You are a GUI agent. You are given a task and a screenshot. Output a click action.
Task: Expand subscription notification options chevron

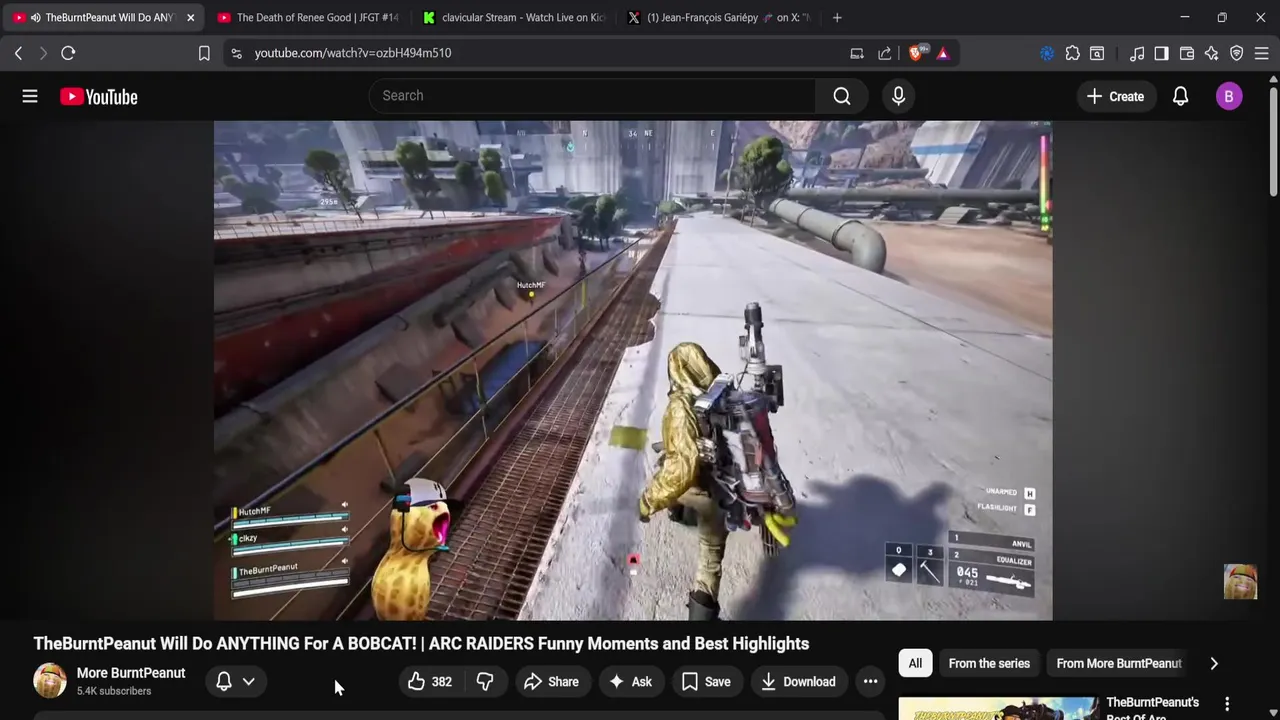point(249,681)
